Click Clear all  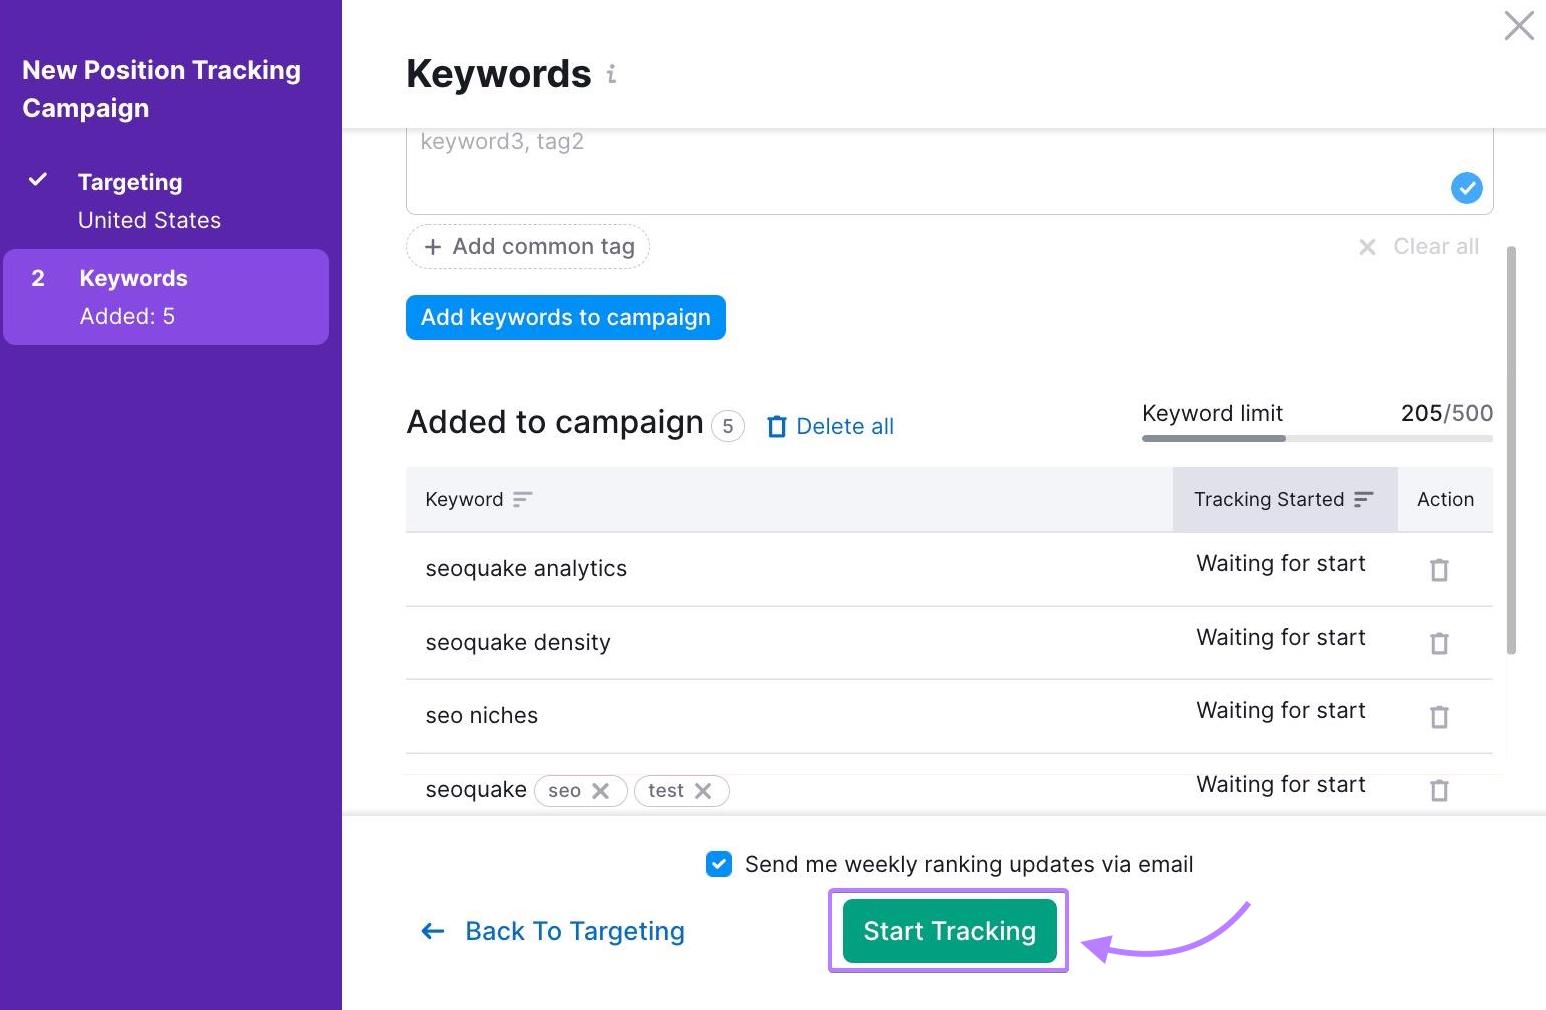tap(1418, 247)
